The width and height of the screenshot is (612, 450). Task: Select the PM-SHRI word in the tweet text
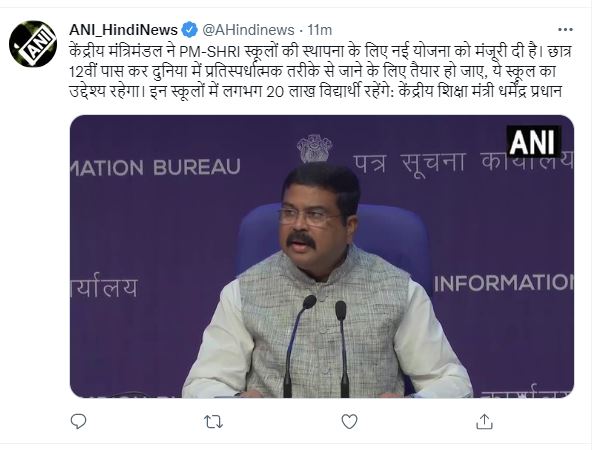click(209, 52)
